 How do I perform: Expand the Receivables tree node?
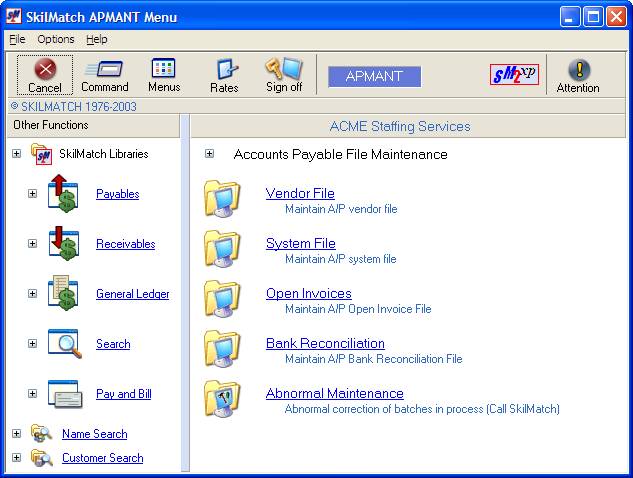pyautogui.click(x=32, y=243)
